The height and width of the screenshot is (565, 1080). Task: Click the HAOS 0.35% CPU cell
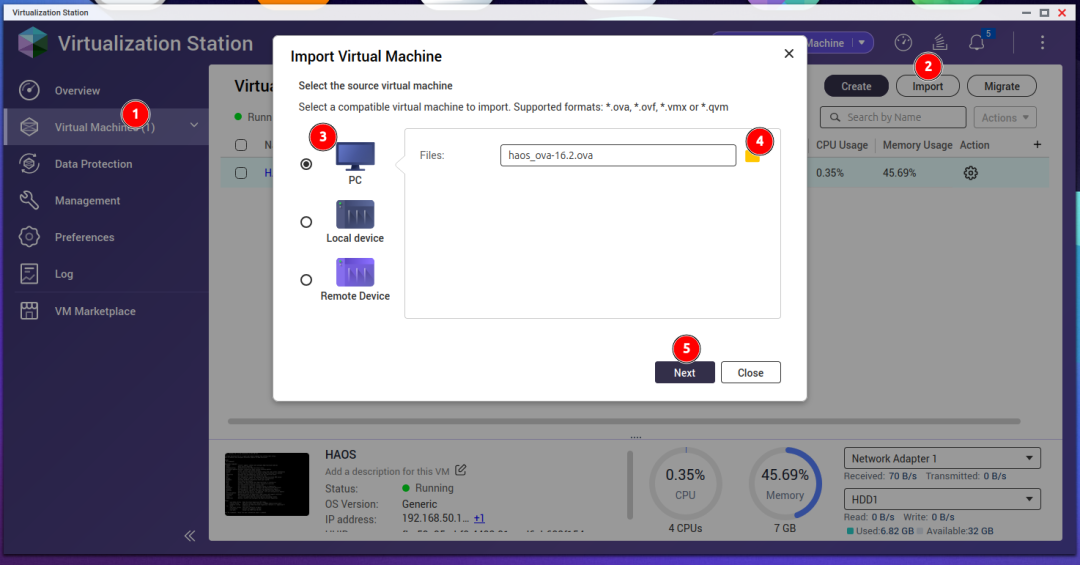(830, 173)
